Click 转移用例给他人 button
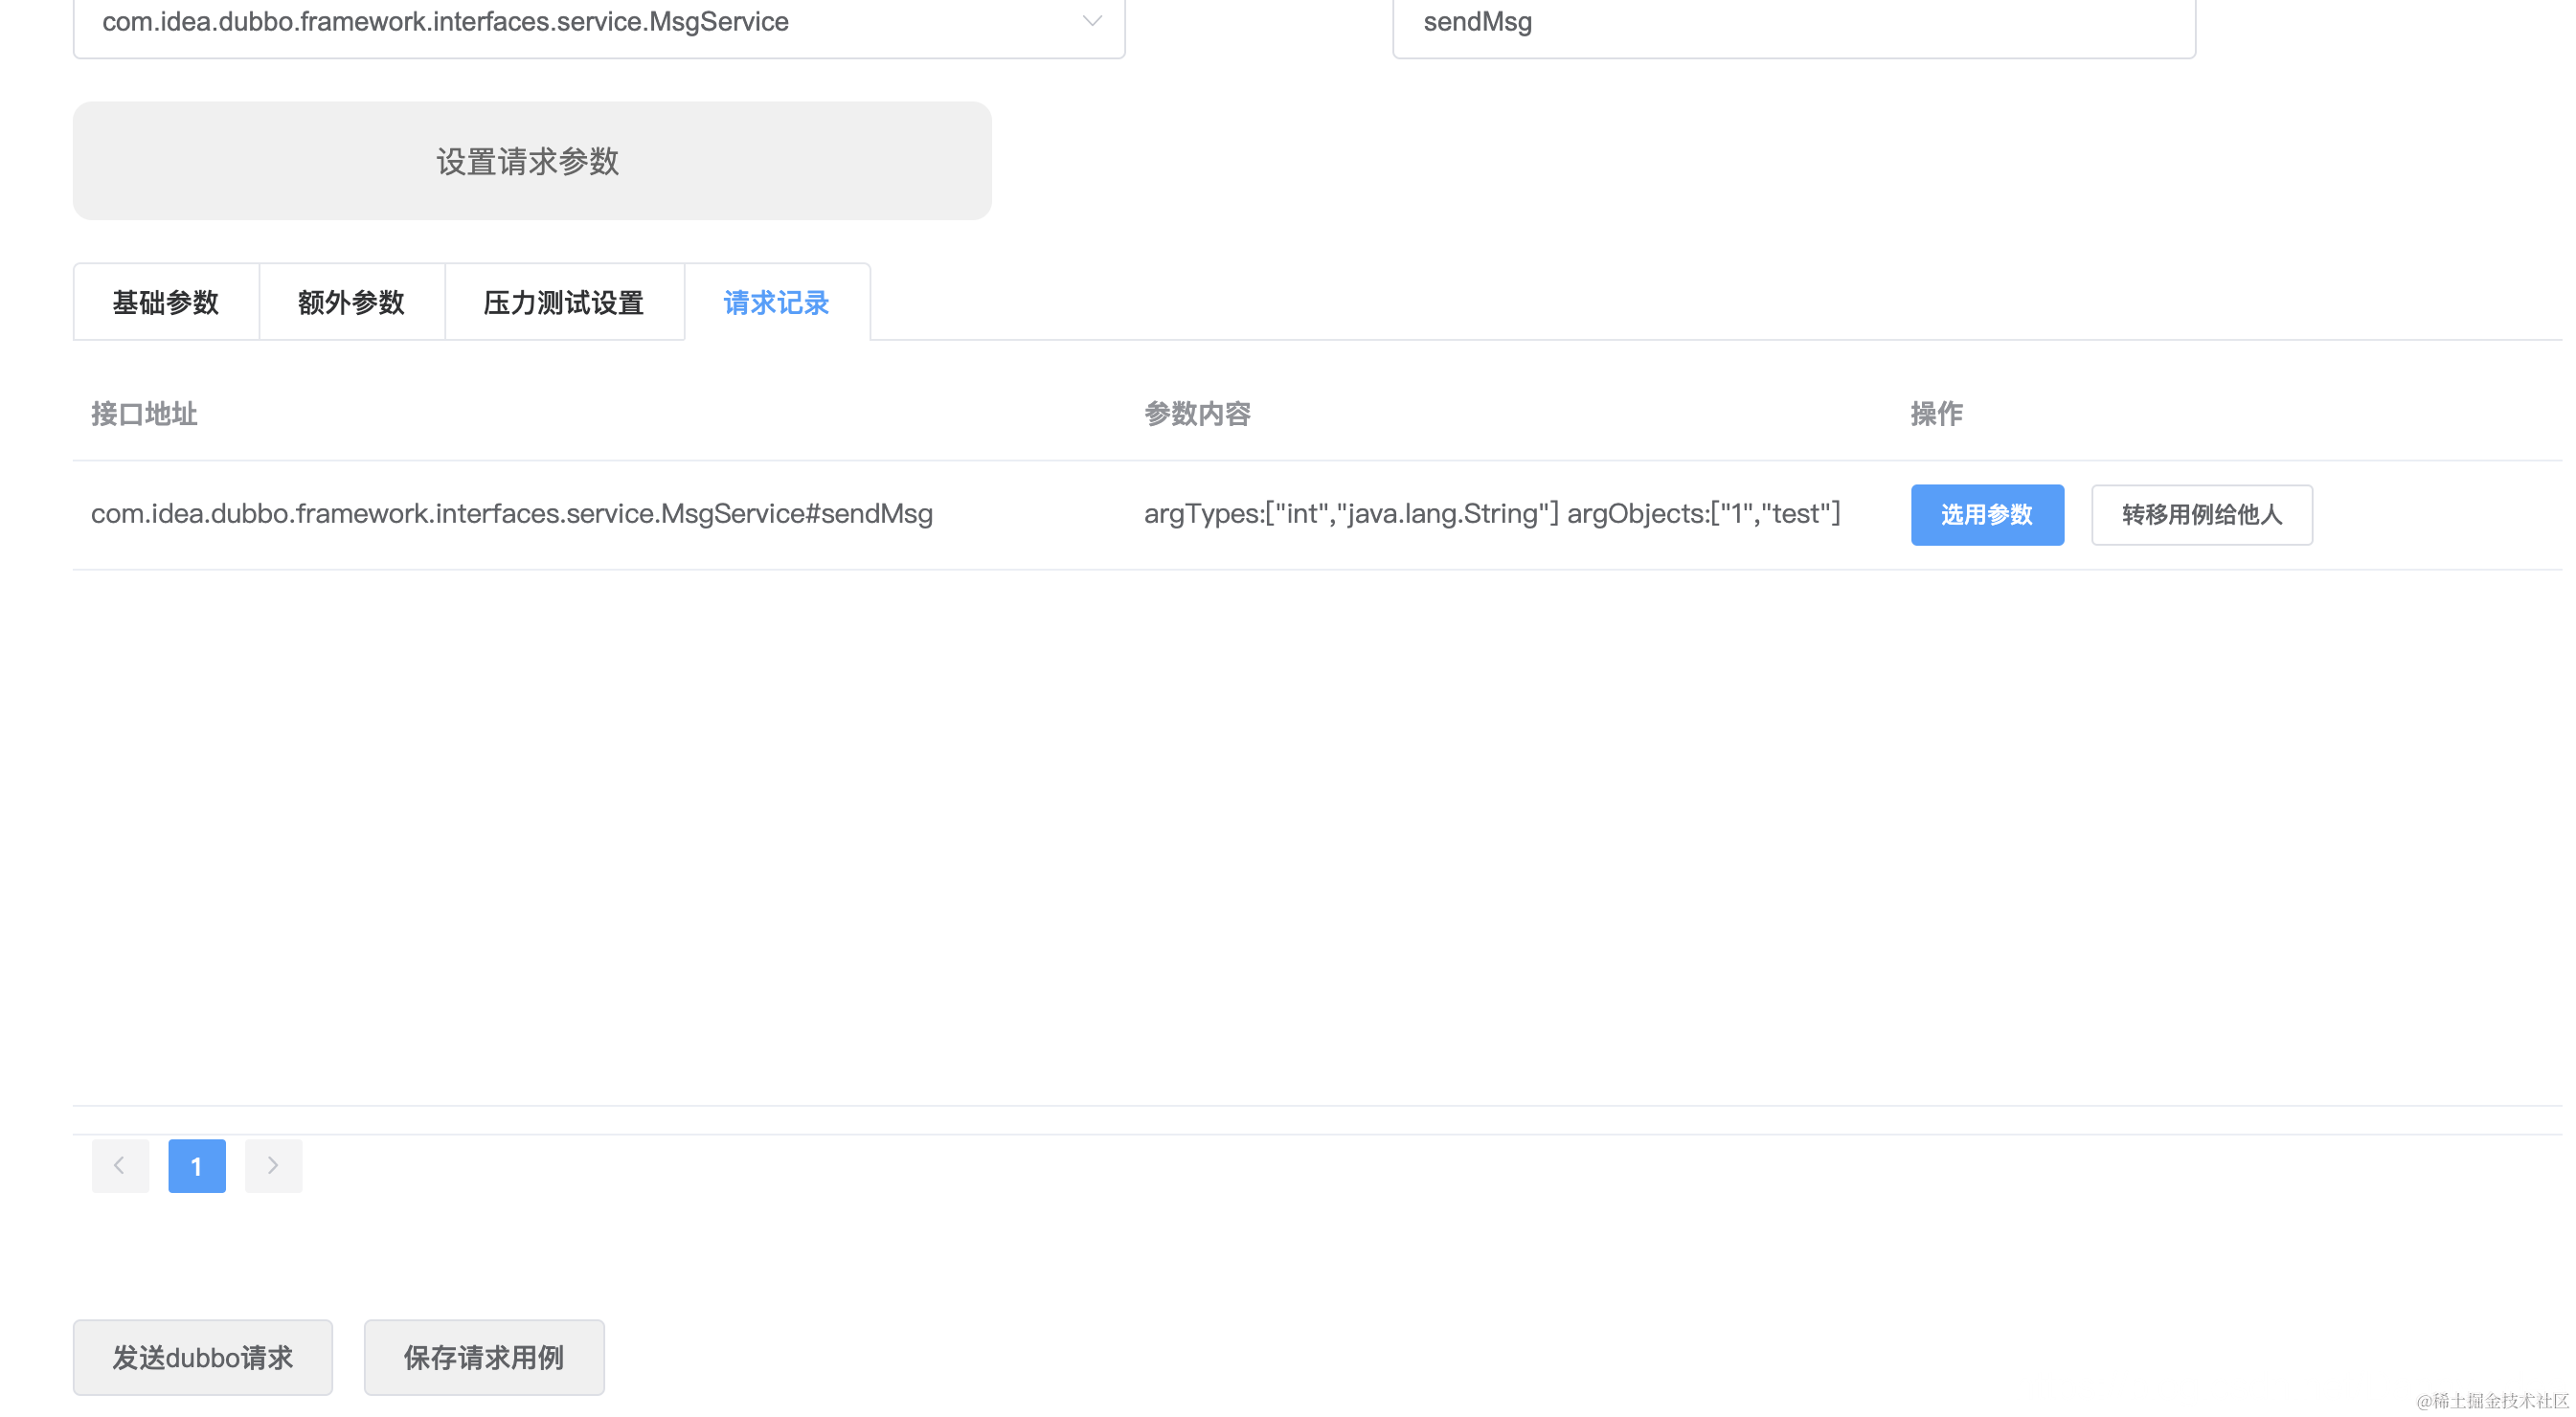 pyautogui.click(x=2200, y=515)
